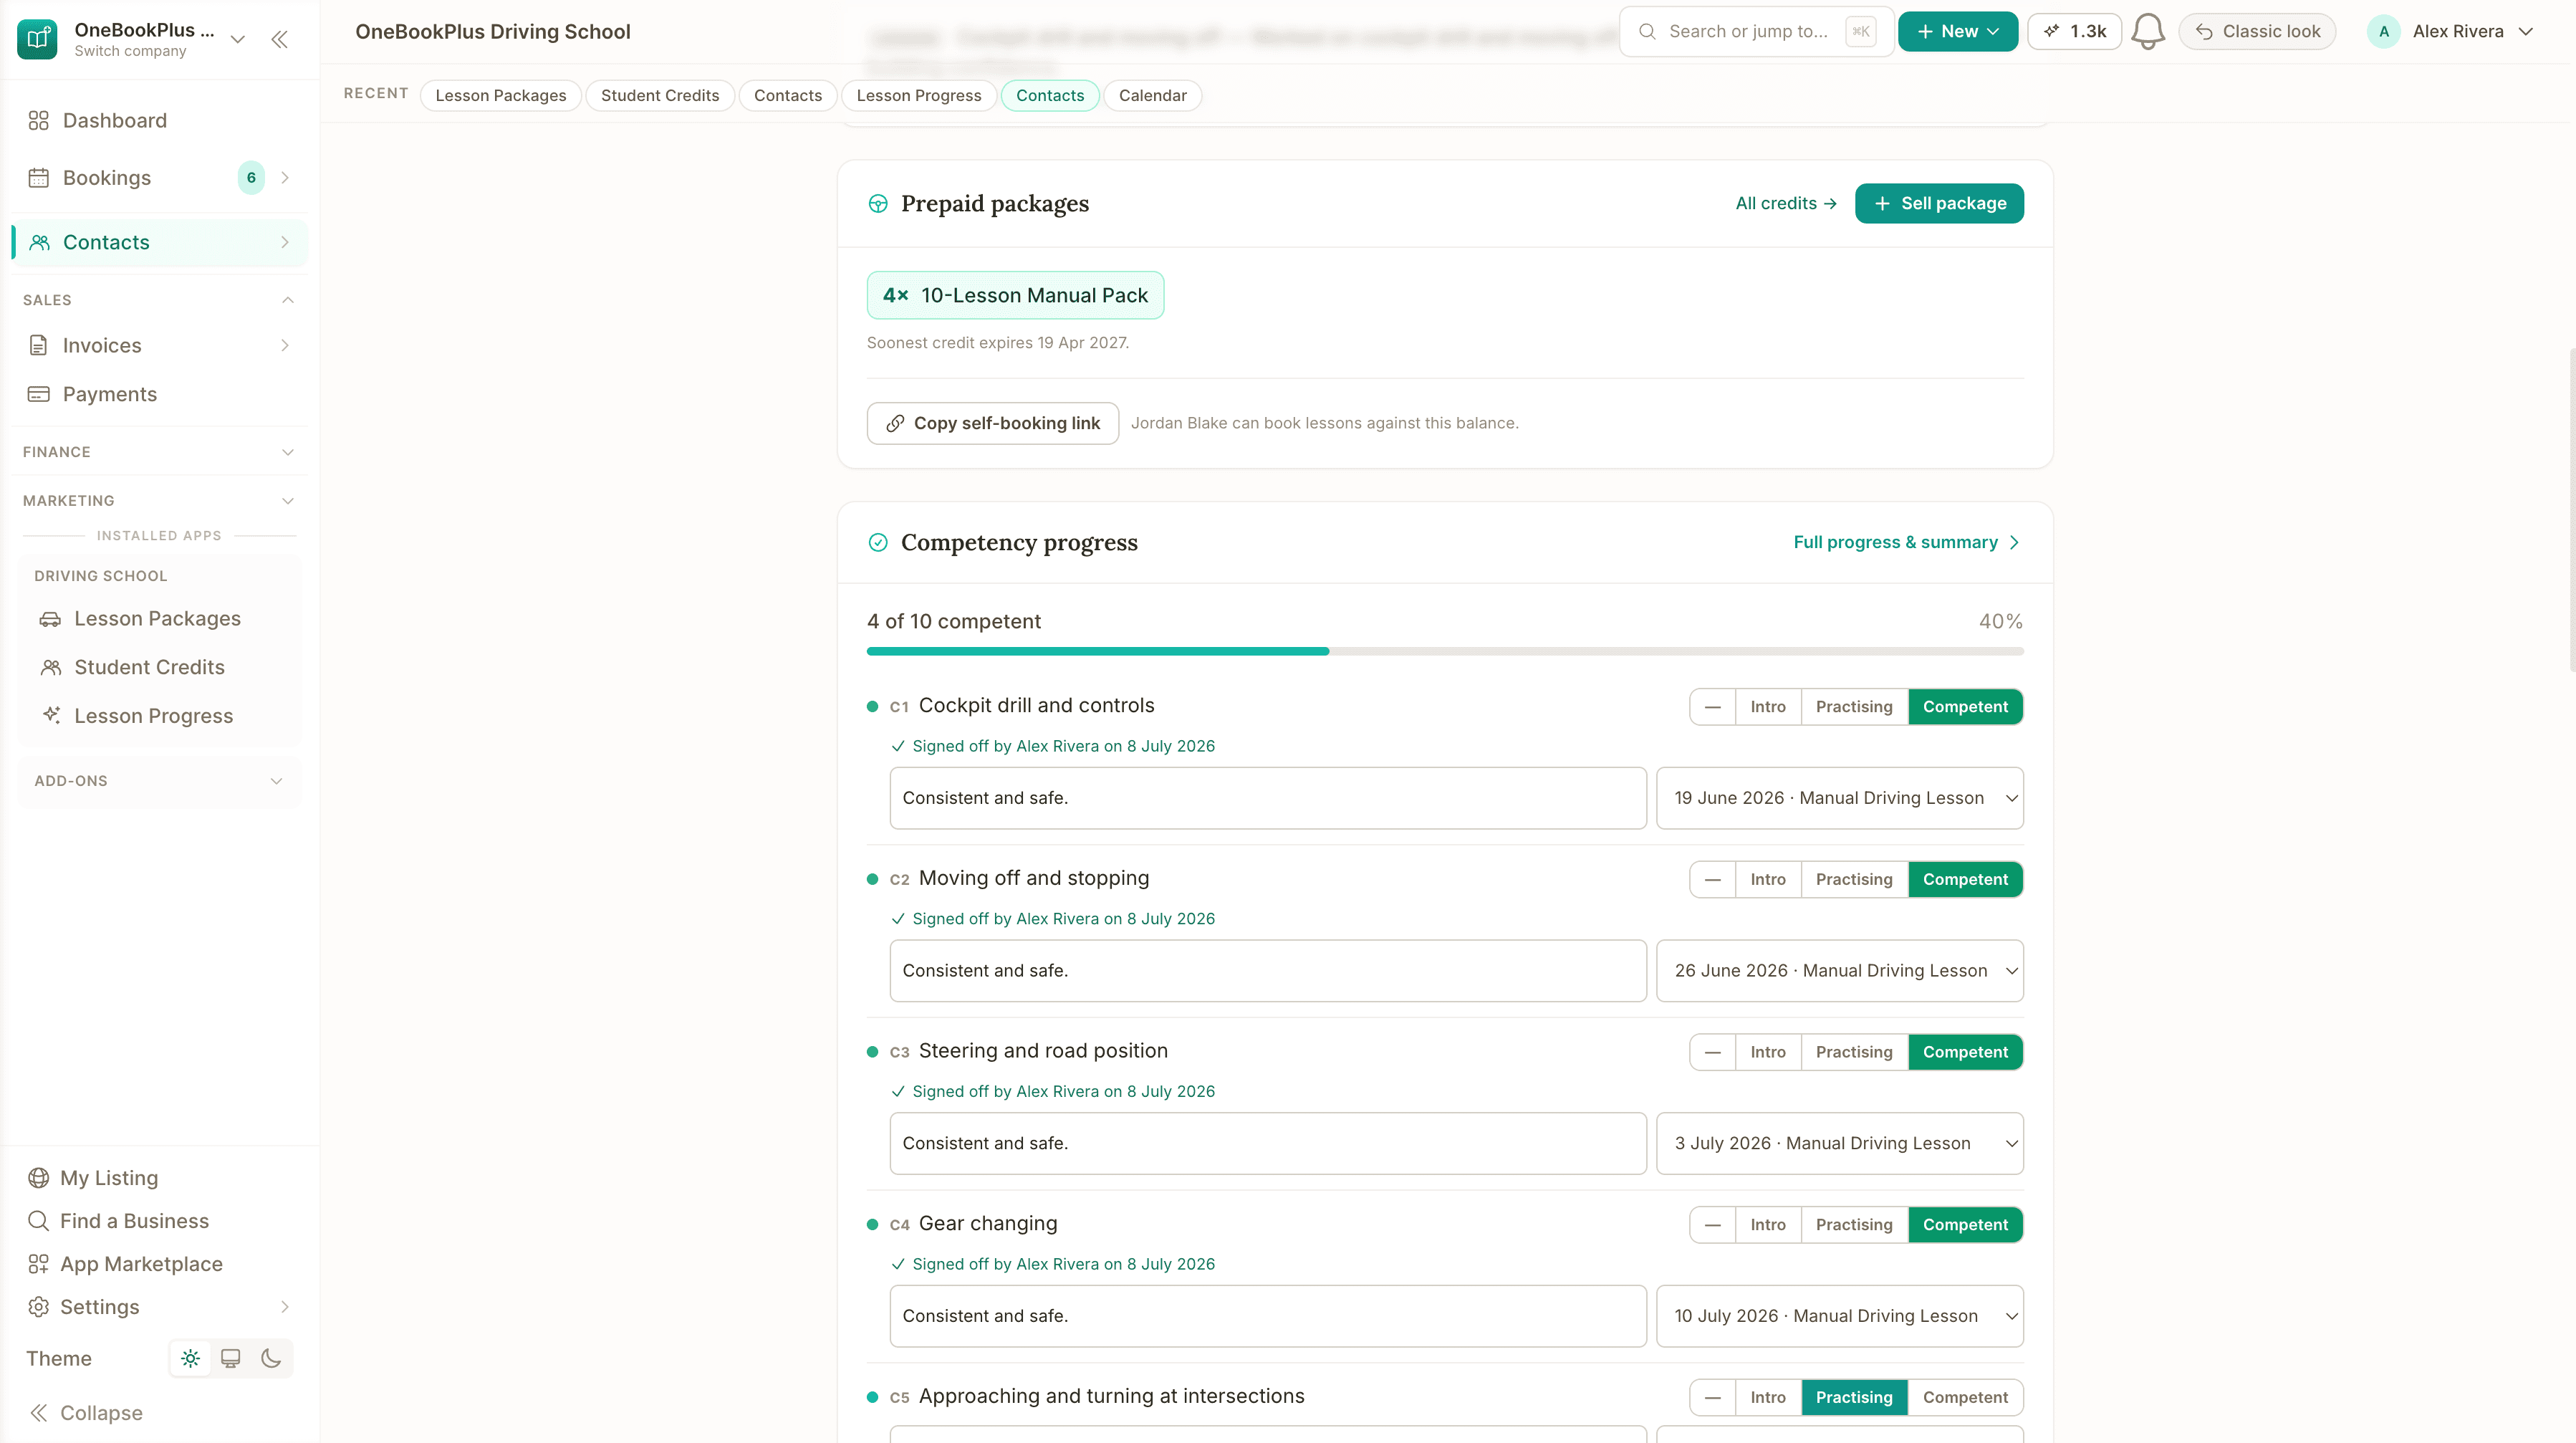Click the 4 of 10 competent progress bar
This screenshot has height=1443, width=2576.
tap(1445, 651)
